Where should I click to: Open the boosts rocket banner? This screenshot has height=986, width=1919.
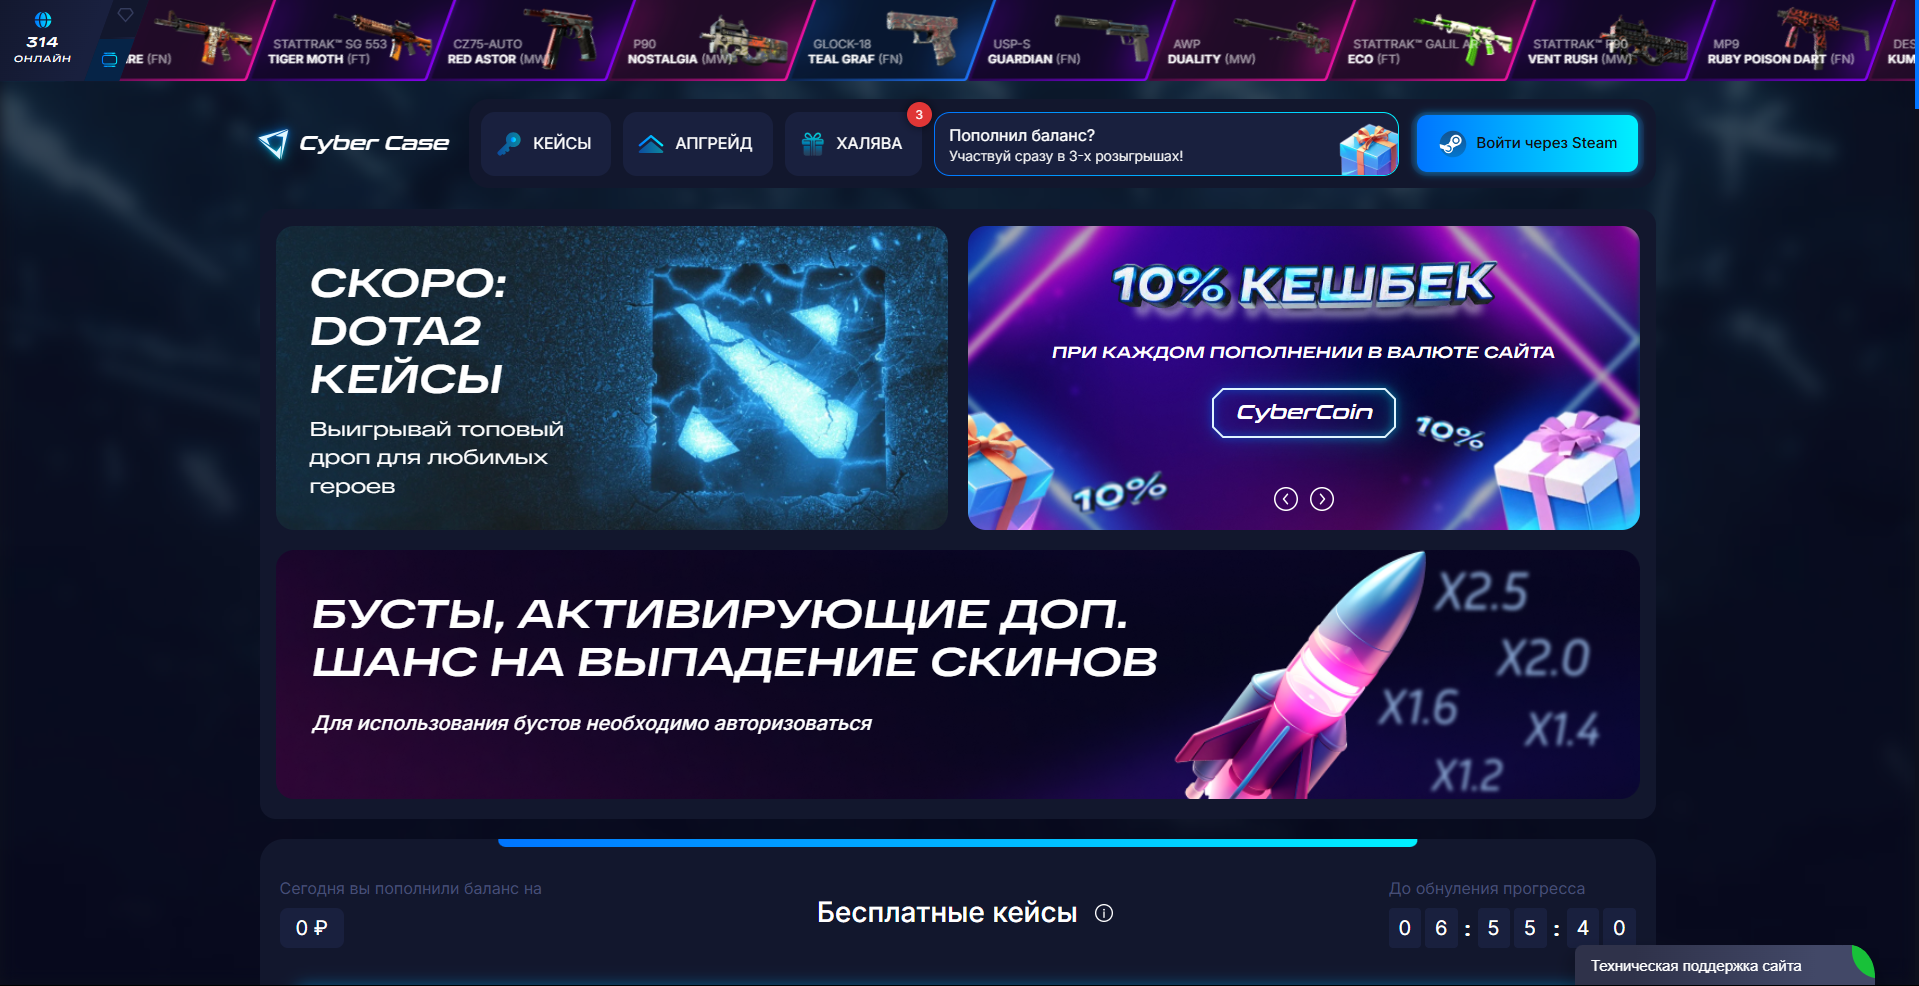pyautogui.click(x=957, y=674)
